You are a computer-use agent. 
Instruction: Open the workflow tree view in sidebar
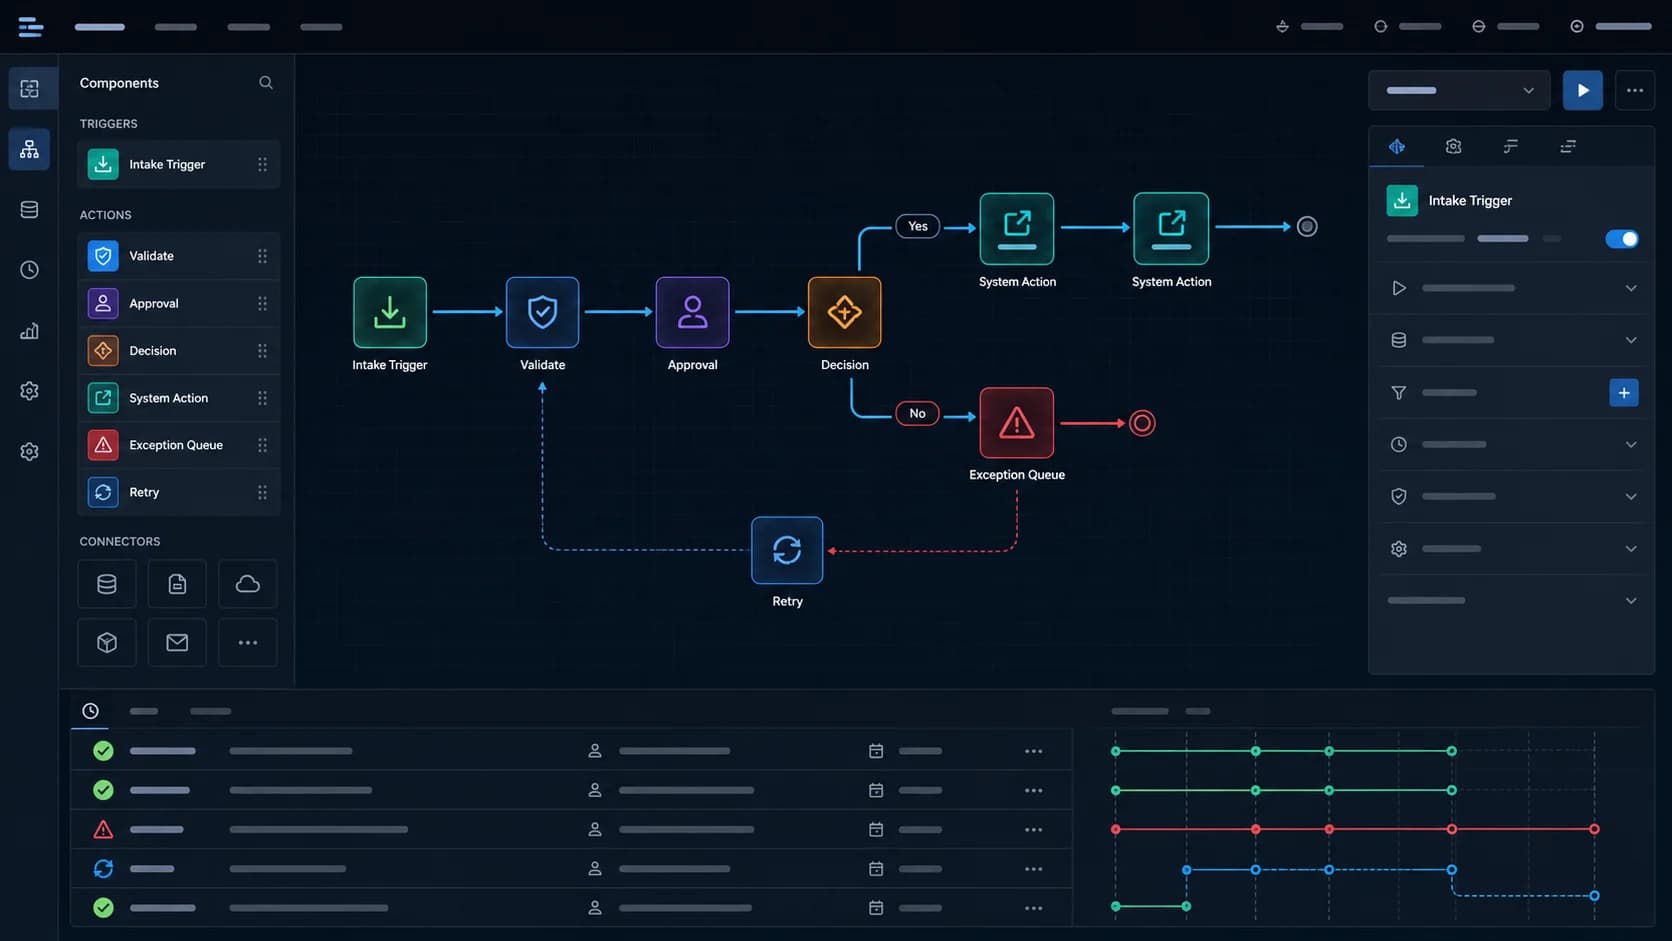click(x=29, y=149)
